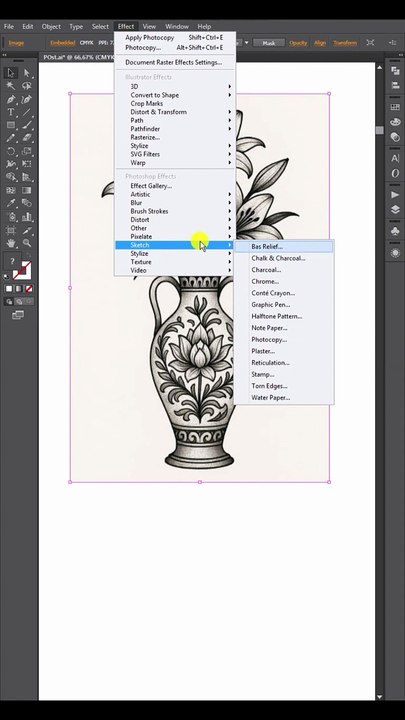Open the Actions panel play icon
This screenshot has height=720, width=405.
(x=395, y=195)
